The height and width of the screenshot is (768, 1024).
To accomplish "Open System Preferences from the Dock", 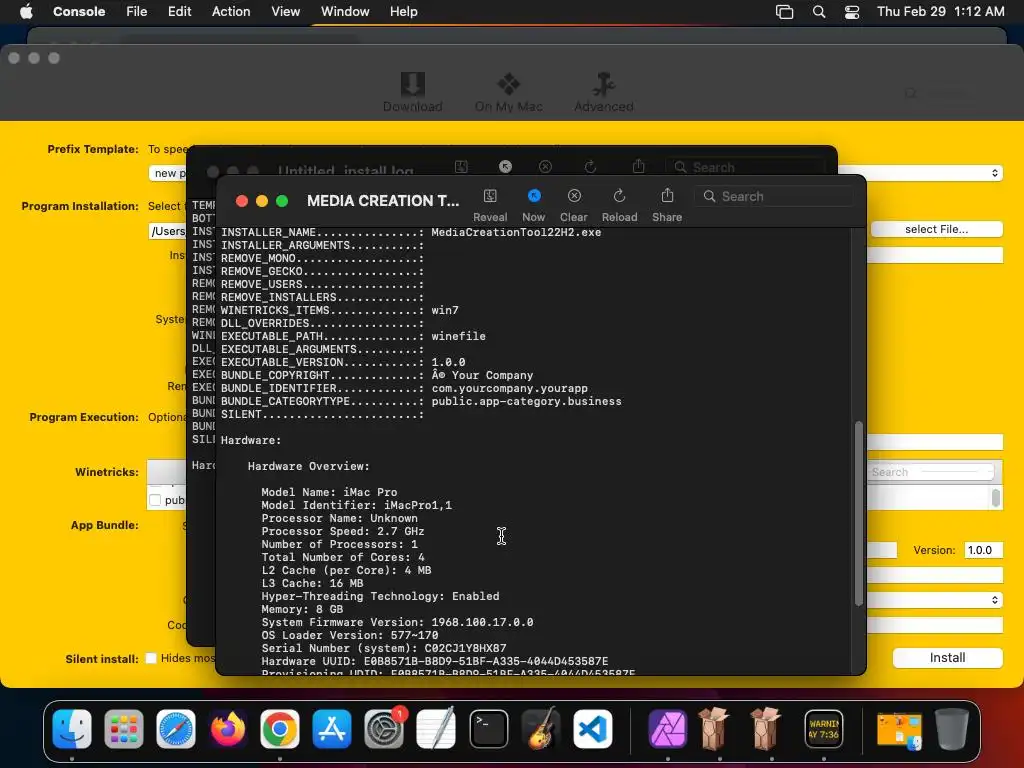I will pos(384,729).
